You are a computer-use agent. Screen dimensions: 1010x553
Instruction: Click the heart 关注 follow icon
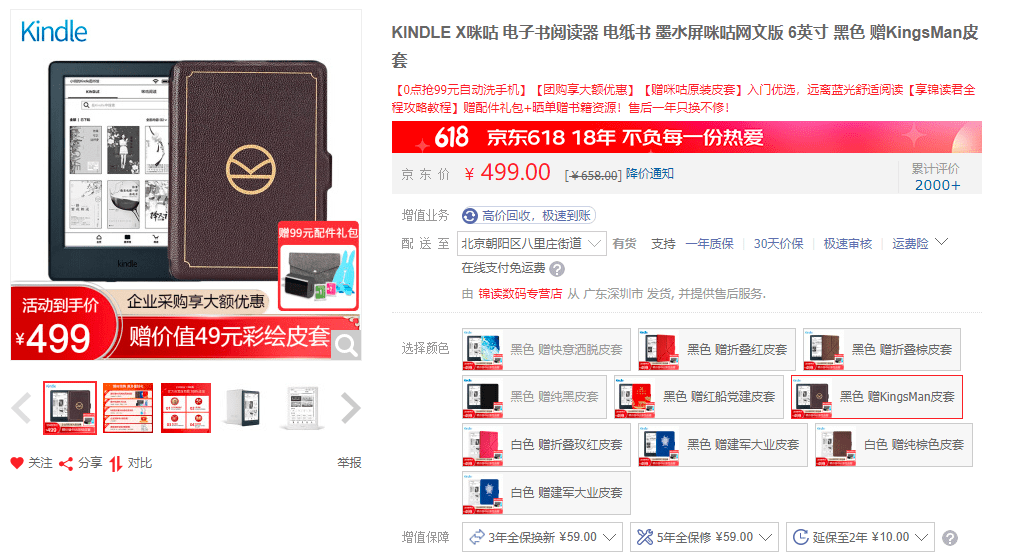[17, 463]
